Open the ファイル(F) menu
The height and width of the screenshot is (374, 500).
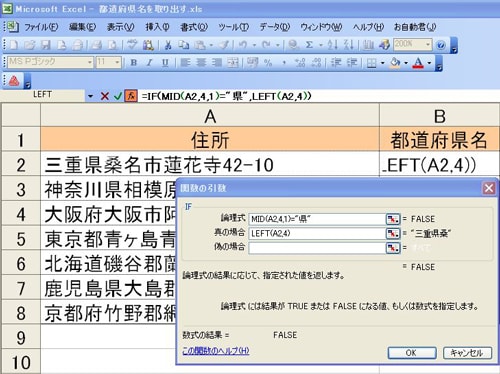pos(41,27)
